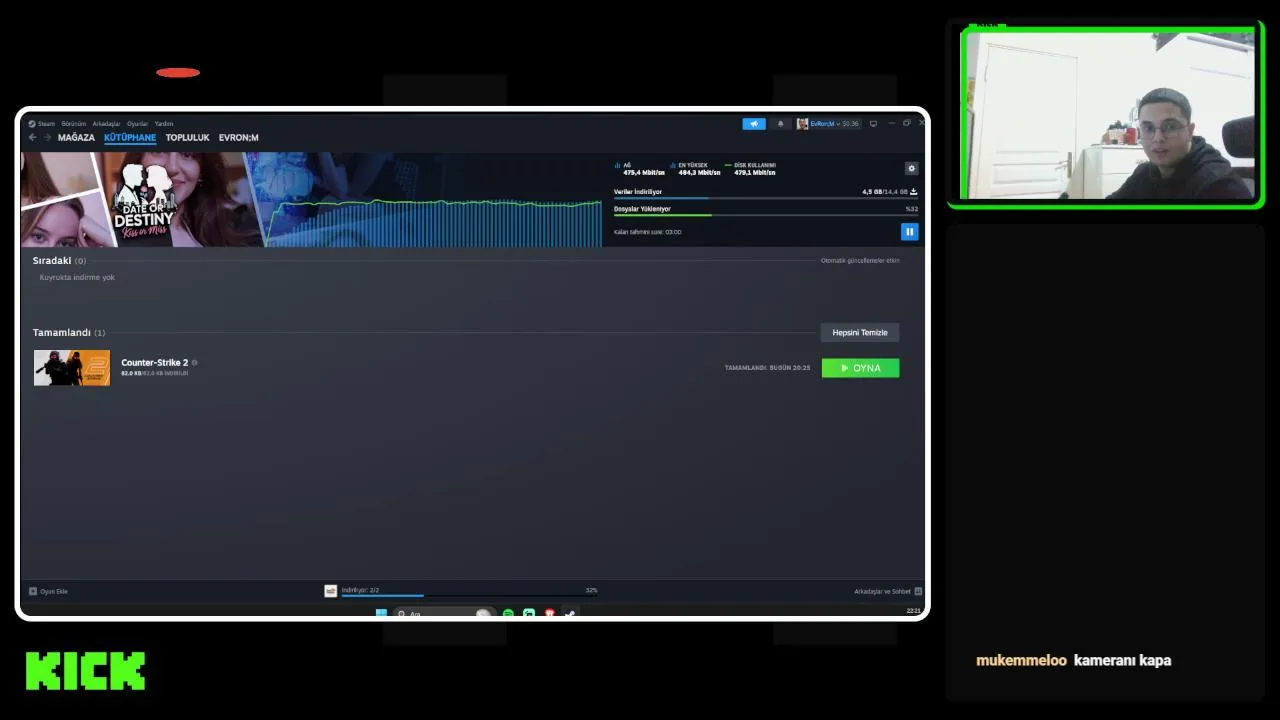Open the TOPLULUK tab
The image size is (1280, 720).
point(187,138)
